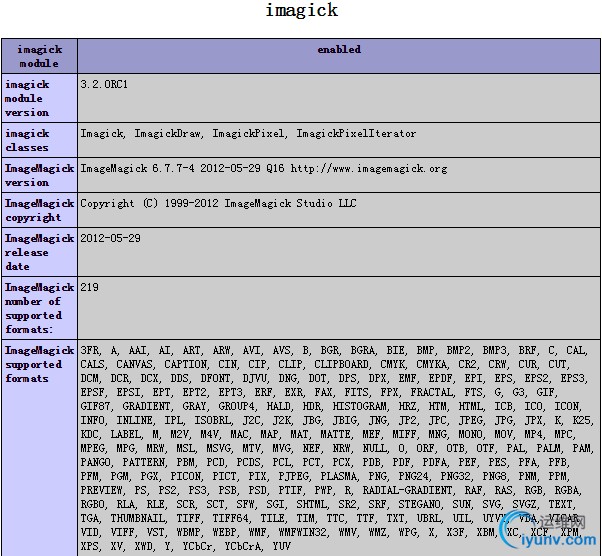Image resolution: width=602 pixels, height=556 pixels.
Task: Click the 'BMP3' format entry
Action: (x=494, y=350)
